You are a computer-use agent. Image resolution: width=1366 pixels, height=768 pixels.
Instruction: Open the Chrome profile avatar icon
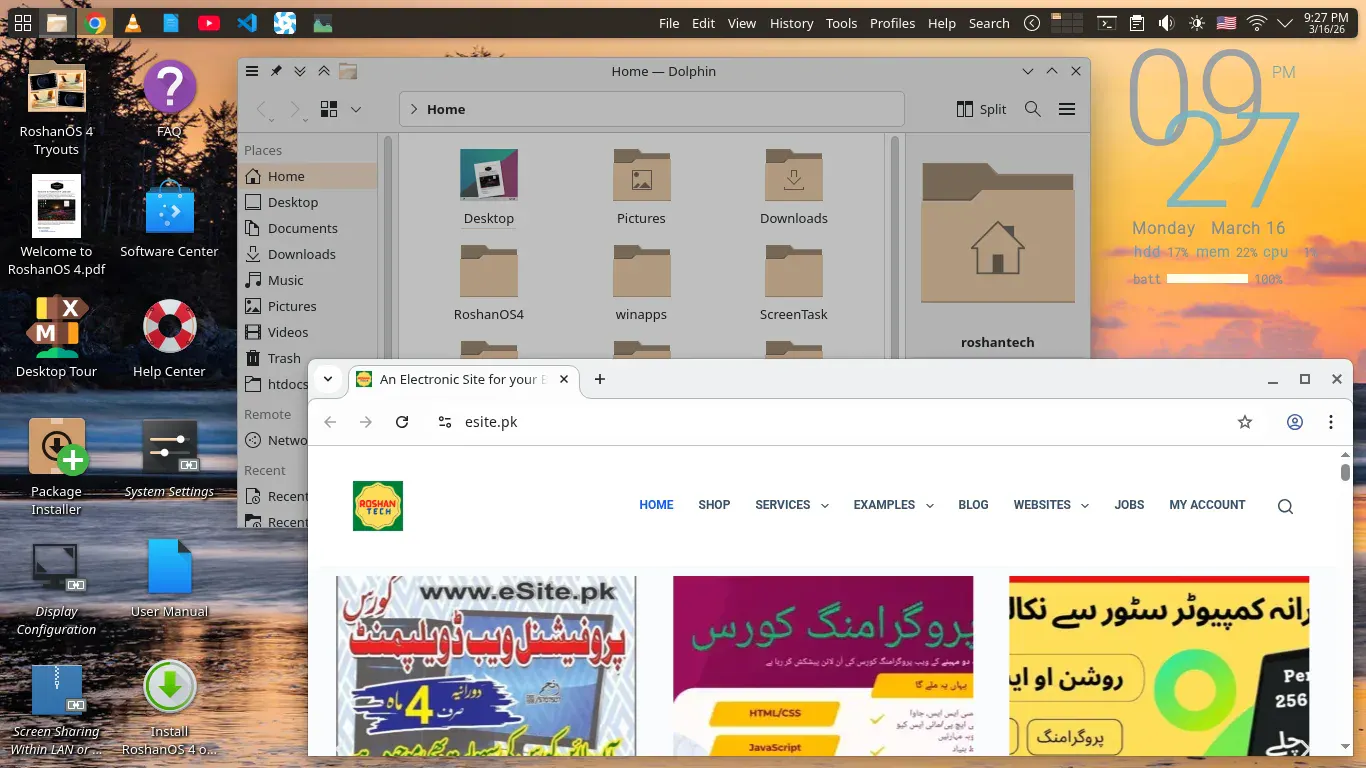1295,422
